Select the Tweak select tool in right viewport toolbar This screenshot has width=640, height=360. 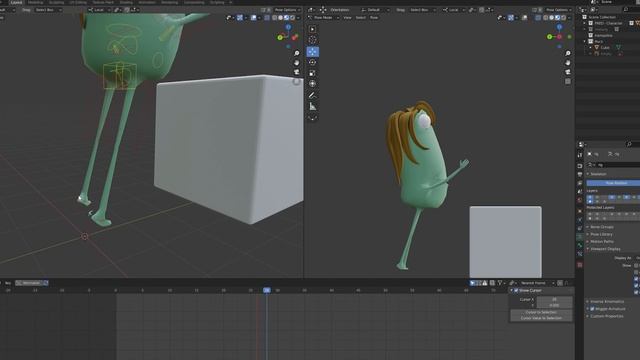(312, 29)
